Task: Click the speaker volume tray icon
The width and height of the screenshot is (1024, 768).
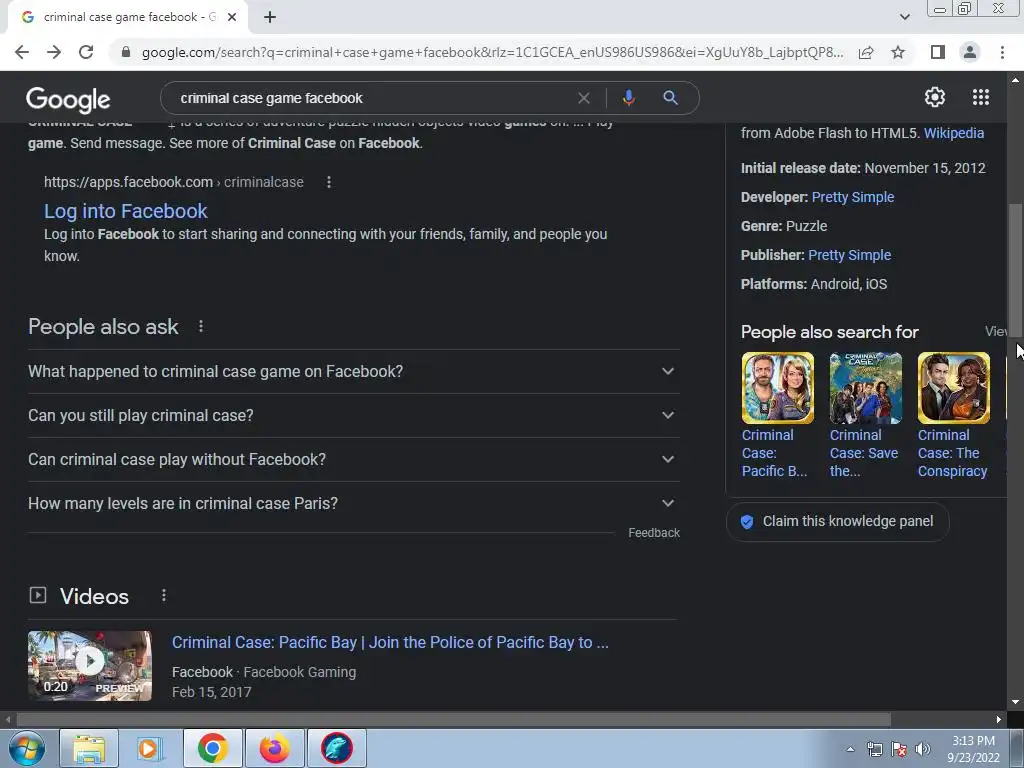Action: [x=923, y=749]
